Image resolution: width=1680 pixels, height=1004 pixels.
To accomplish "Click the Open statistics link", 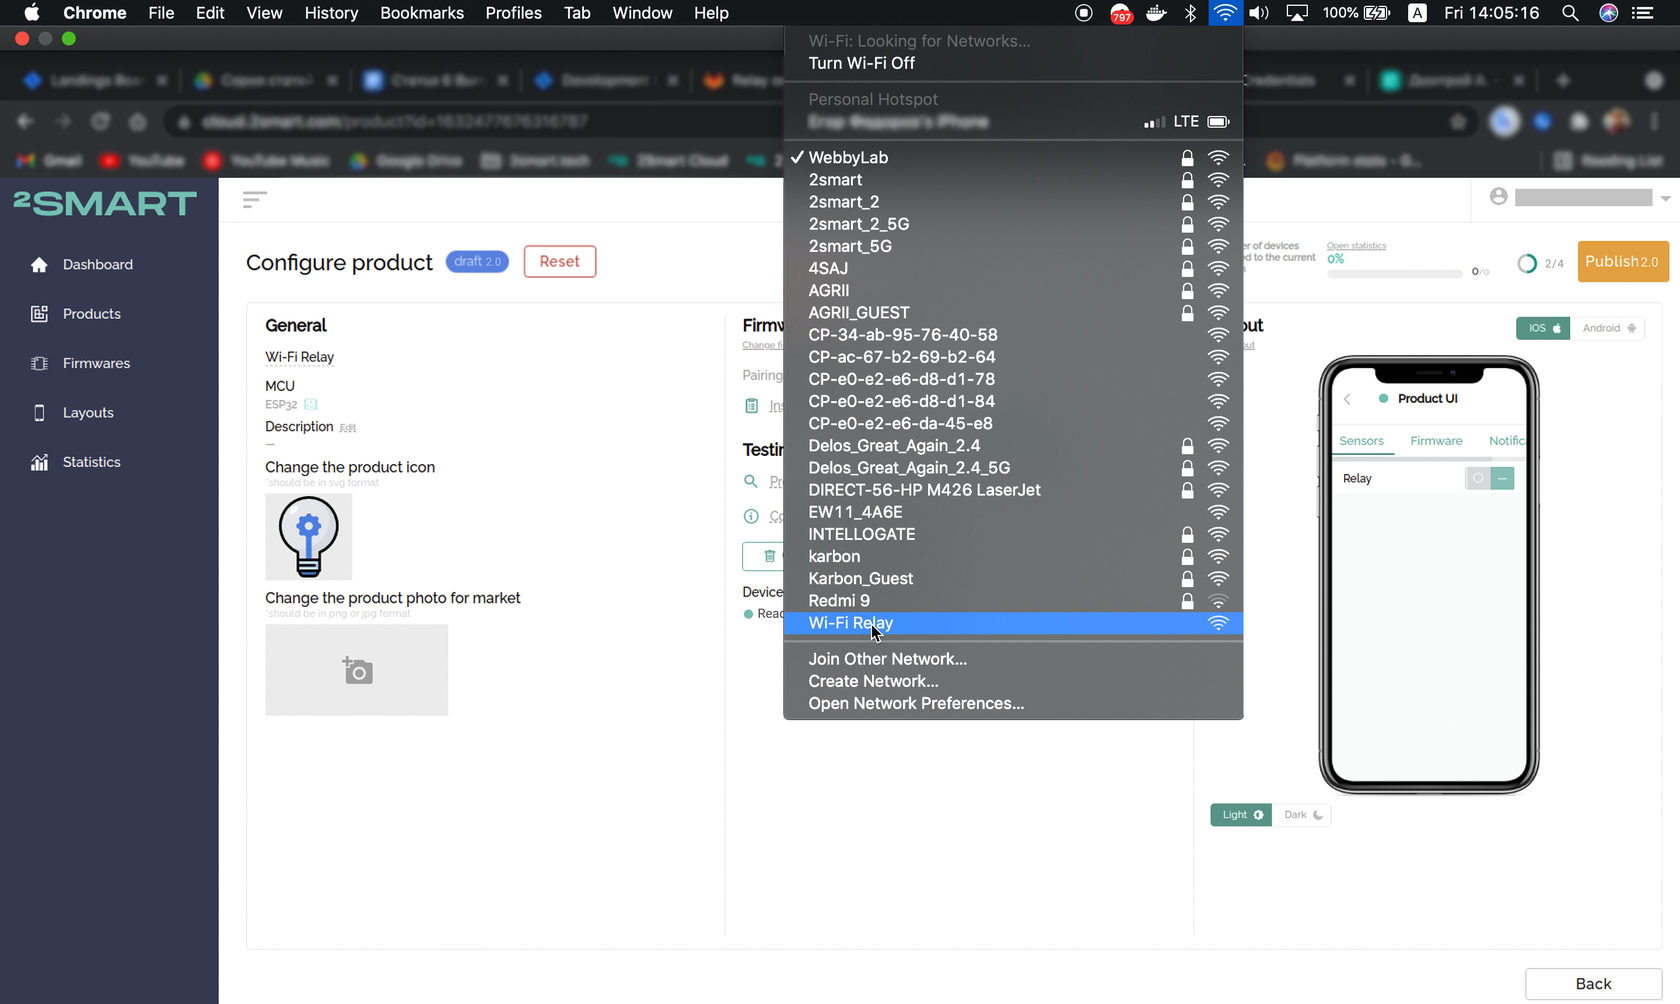I will [1356, 246].
